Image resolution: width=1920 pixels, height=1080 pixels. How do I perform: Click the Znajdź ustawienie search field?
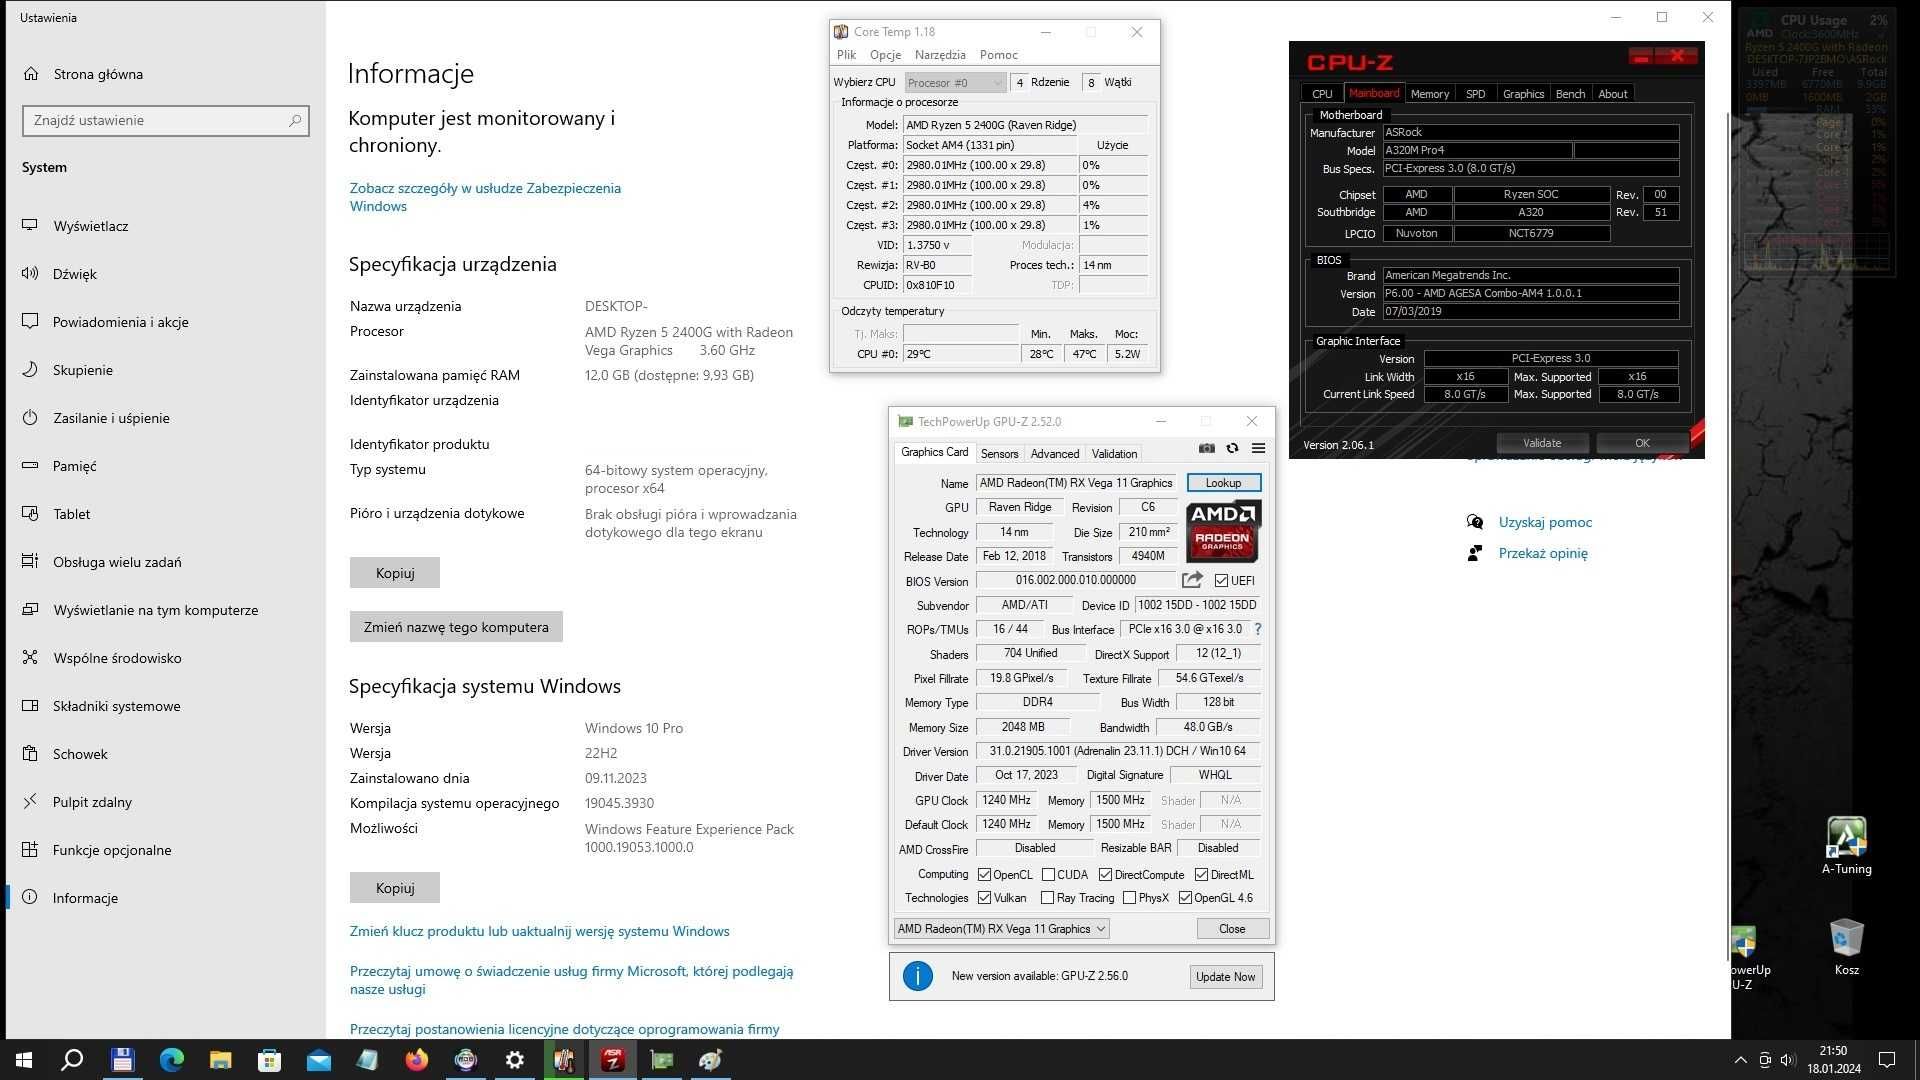[x=166, y=120]
